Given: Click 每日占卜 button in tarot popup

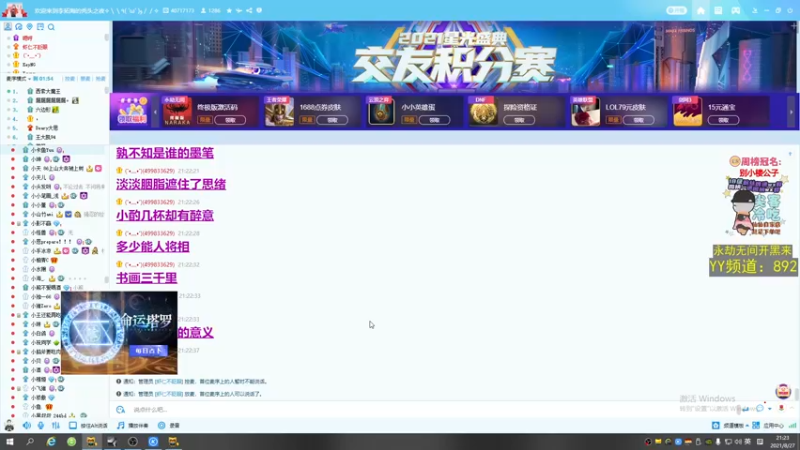Looking at the screenshot, I should coord(148,351).
